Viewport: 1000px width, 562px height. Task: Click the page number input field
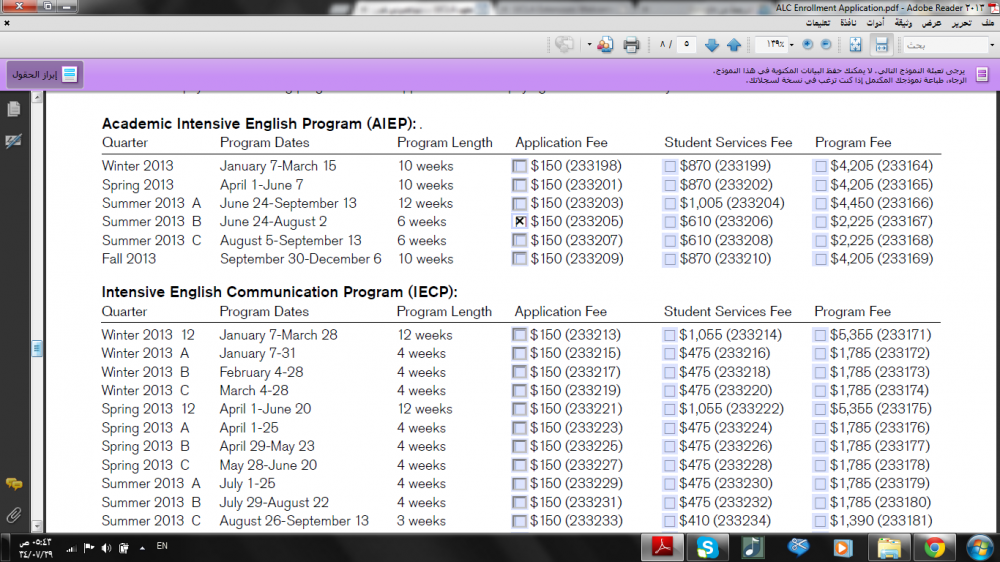(x=686, y=45)
